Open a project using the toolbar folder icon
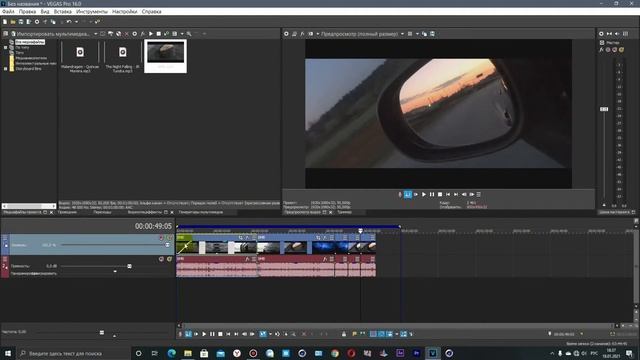This screenshot has height=360, width=640. (x=13, y=22)
